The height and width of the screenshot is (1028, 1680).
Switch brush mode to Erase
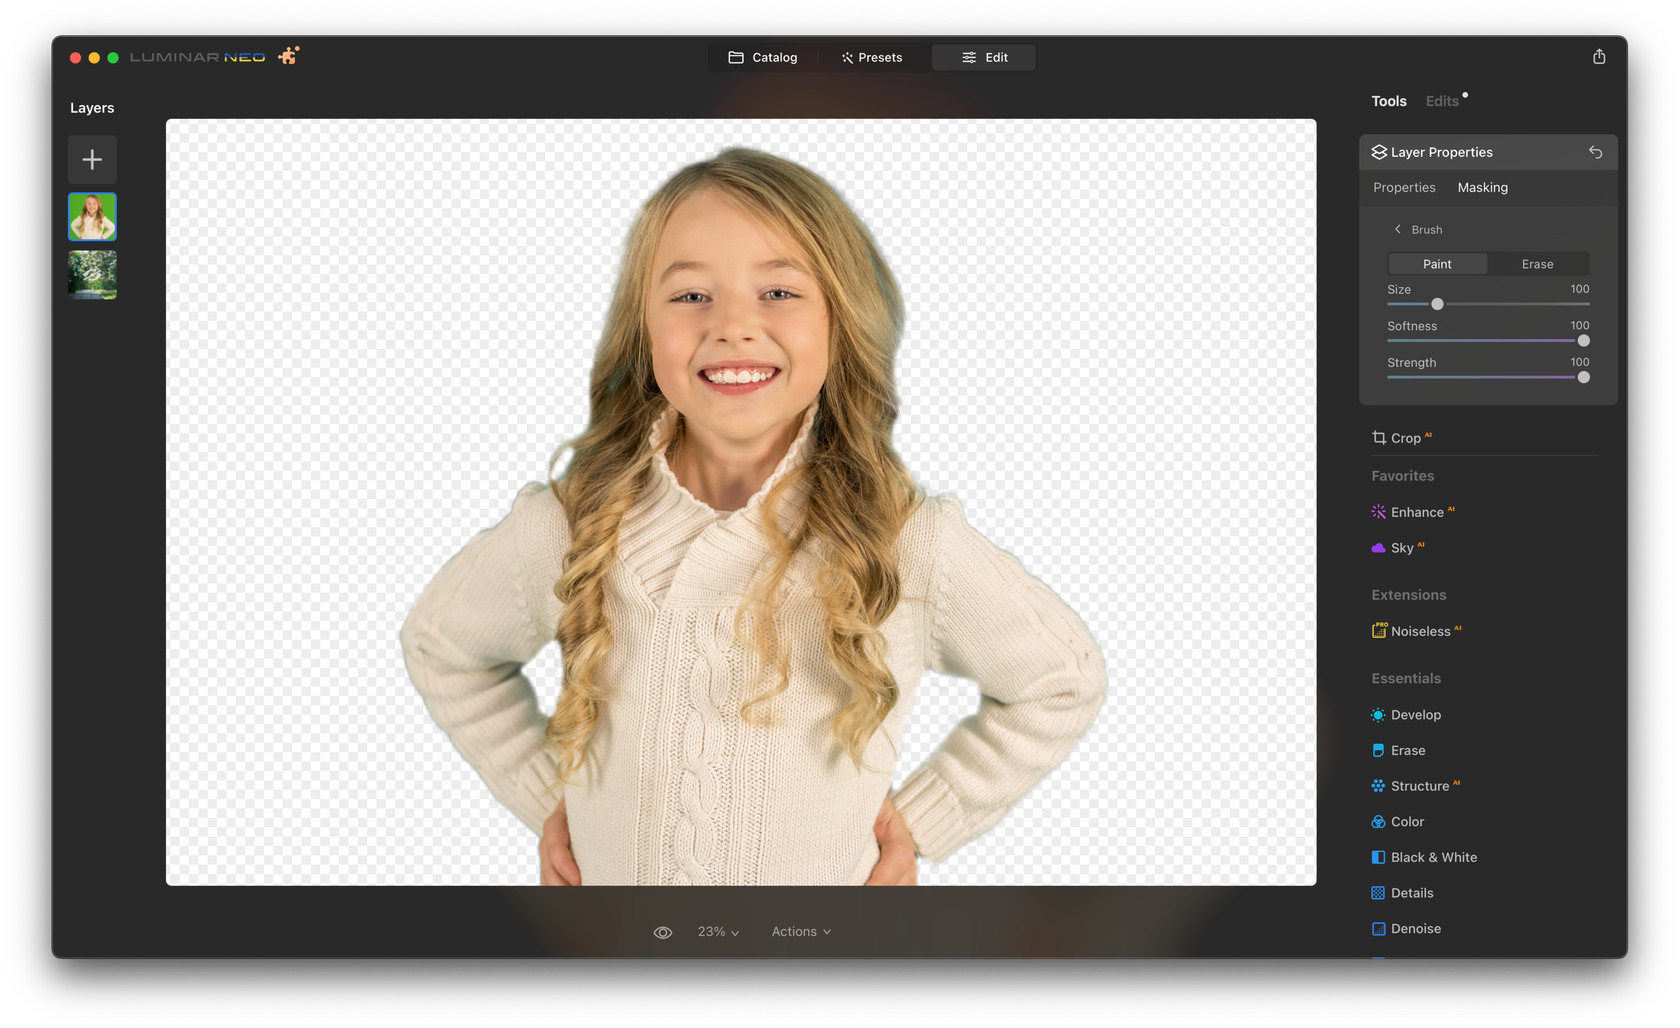(1537, 263)
